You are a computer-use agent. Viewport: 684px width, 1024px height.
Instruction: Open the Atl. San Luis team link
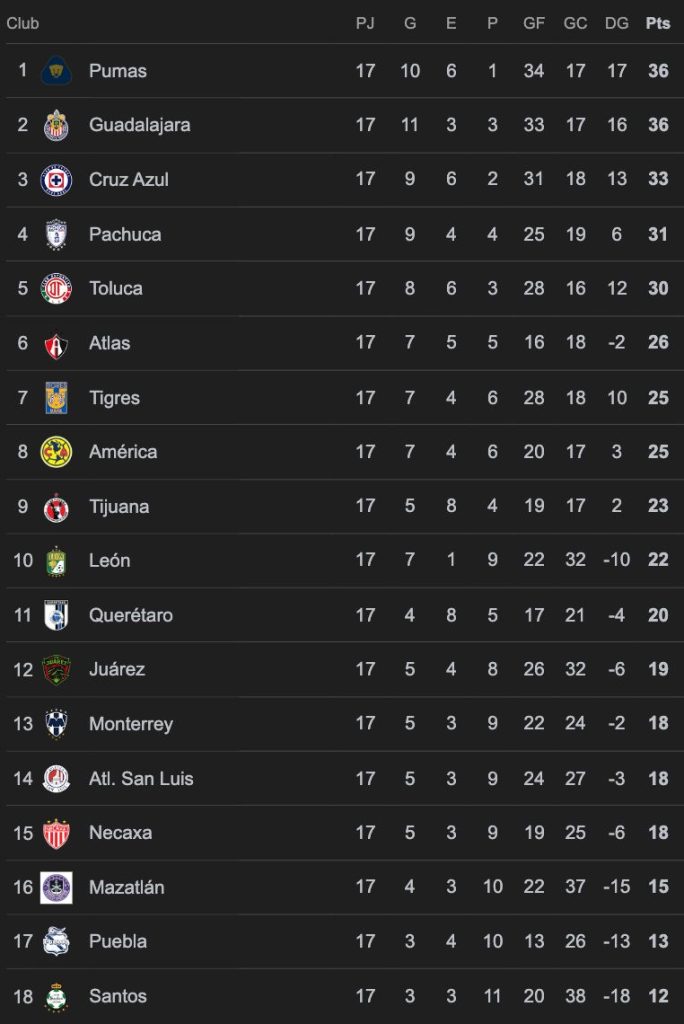point(141,778)
